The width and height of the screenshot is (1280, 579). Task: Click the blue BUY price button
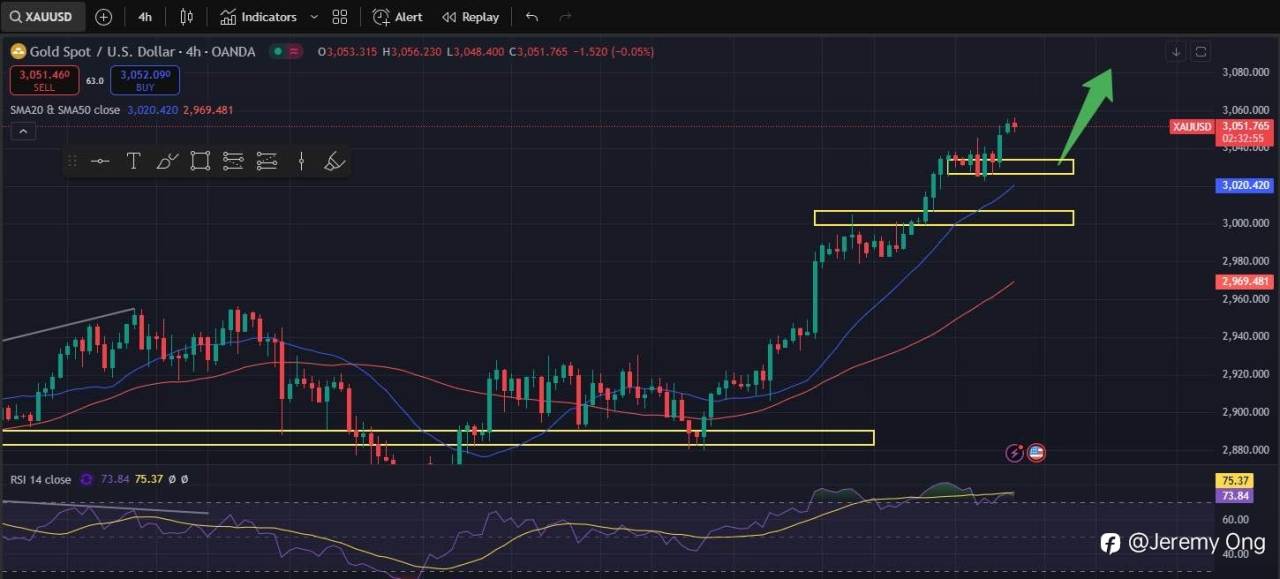[x=144, y=80]
